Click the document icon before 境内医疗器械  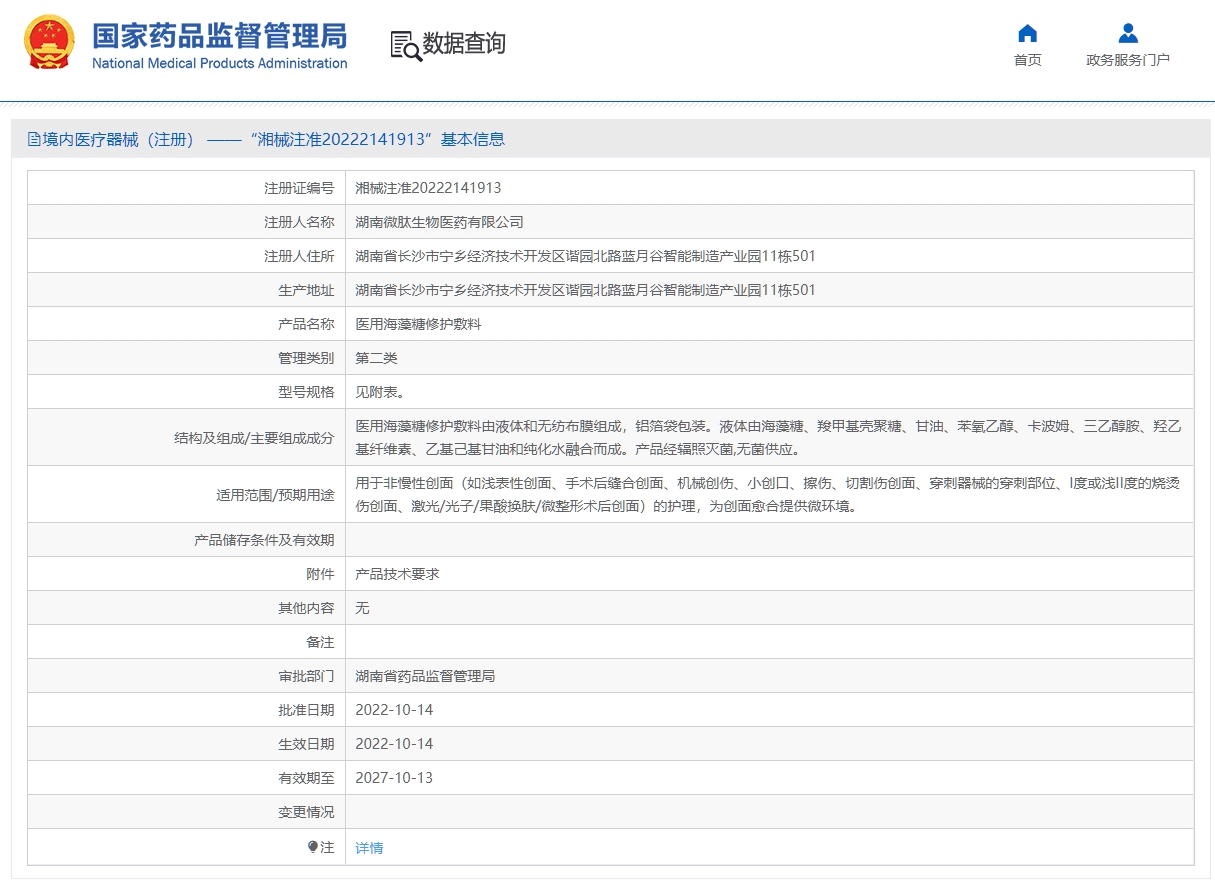pos(34,140)
